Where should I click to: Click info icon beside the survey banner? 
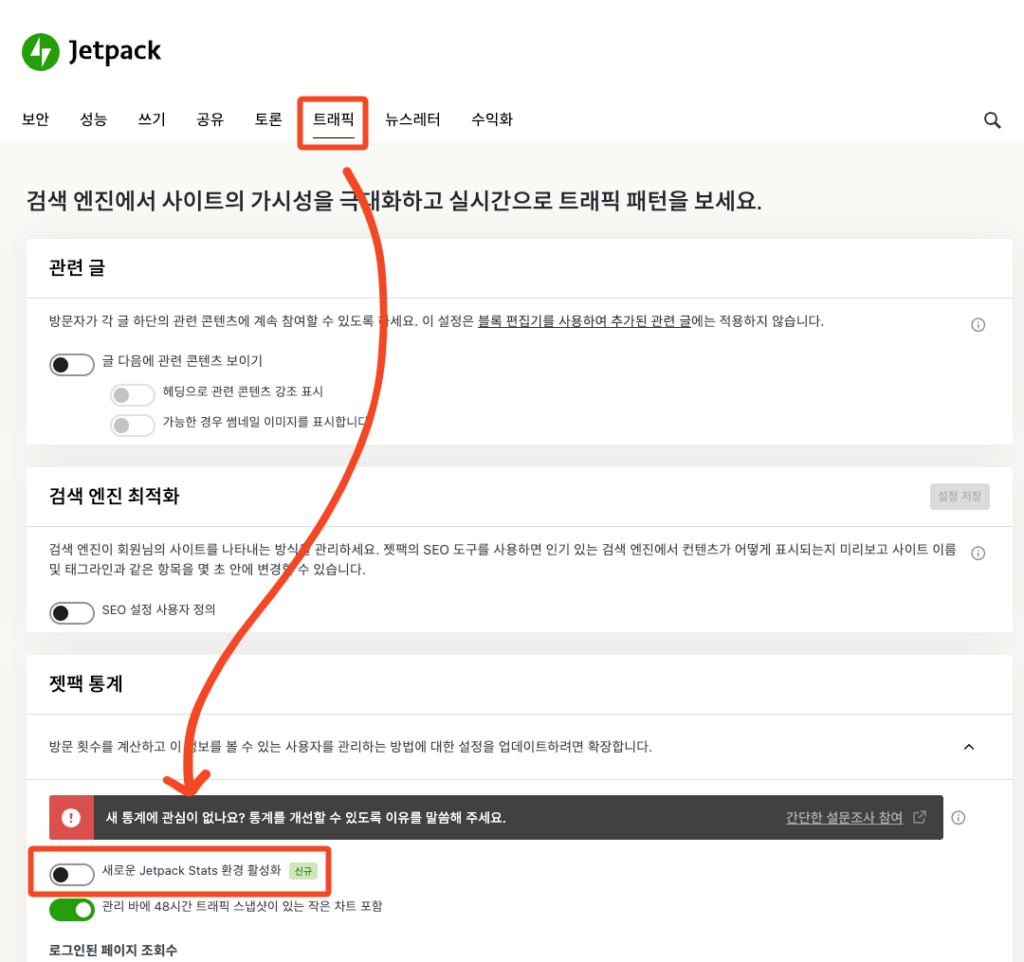tap(958, 818)
